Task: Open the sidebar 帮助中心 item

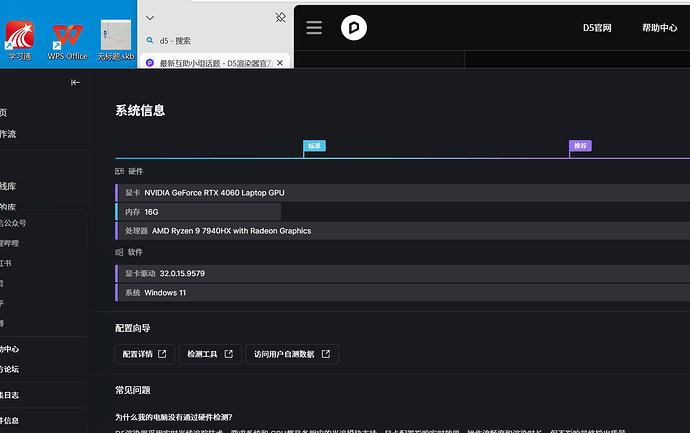Action: tap(9, 349)
